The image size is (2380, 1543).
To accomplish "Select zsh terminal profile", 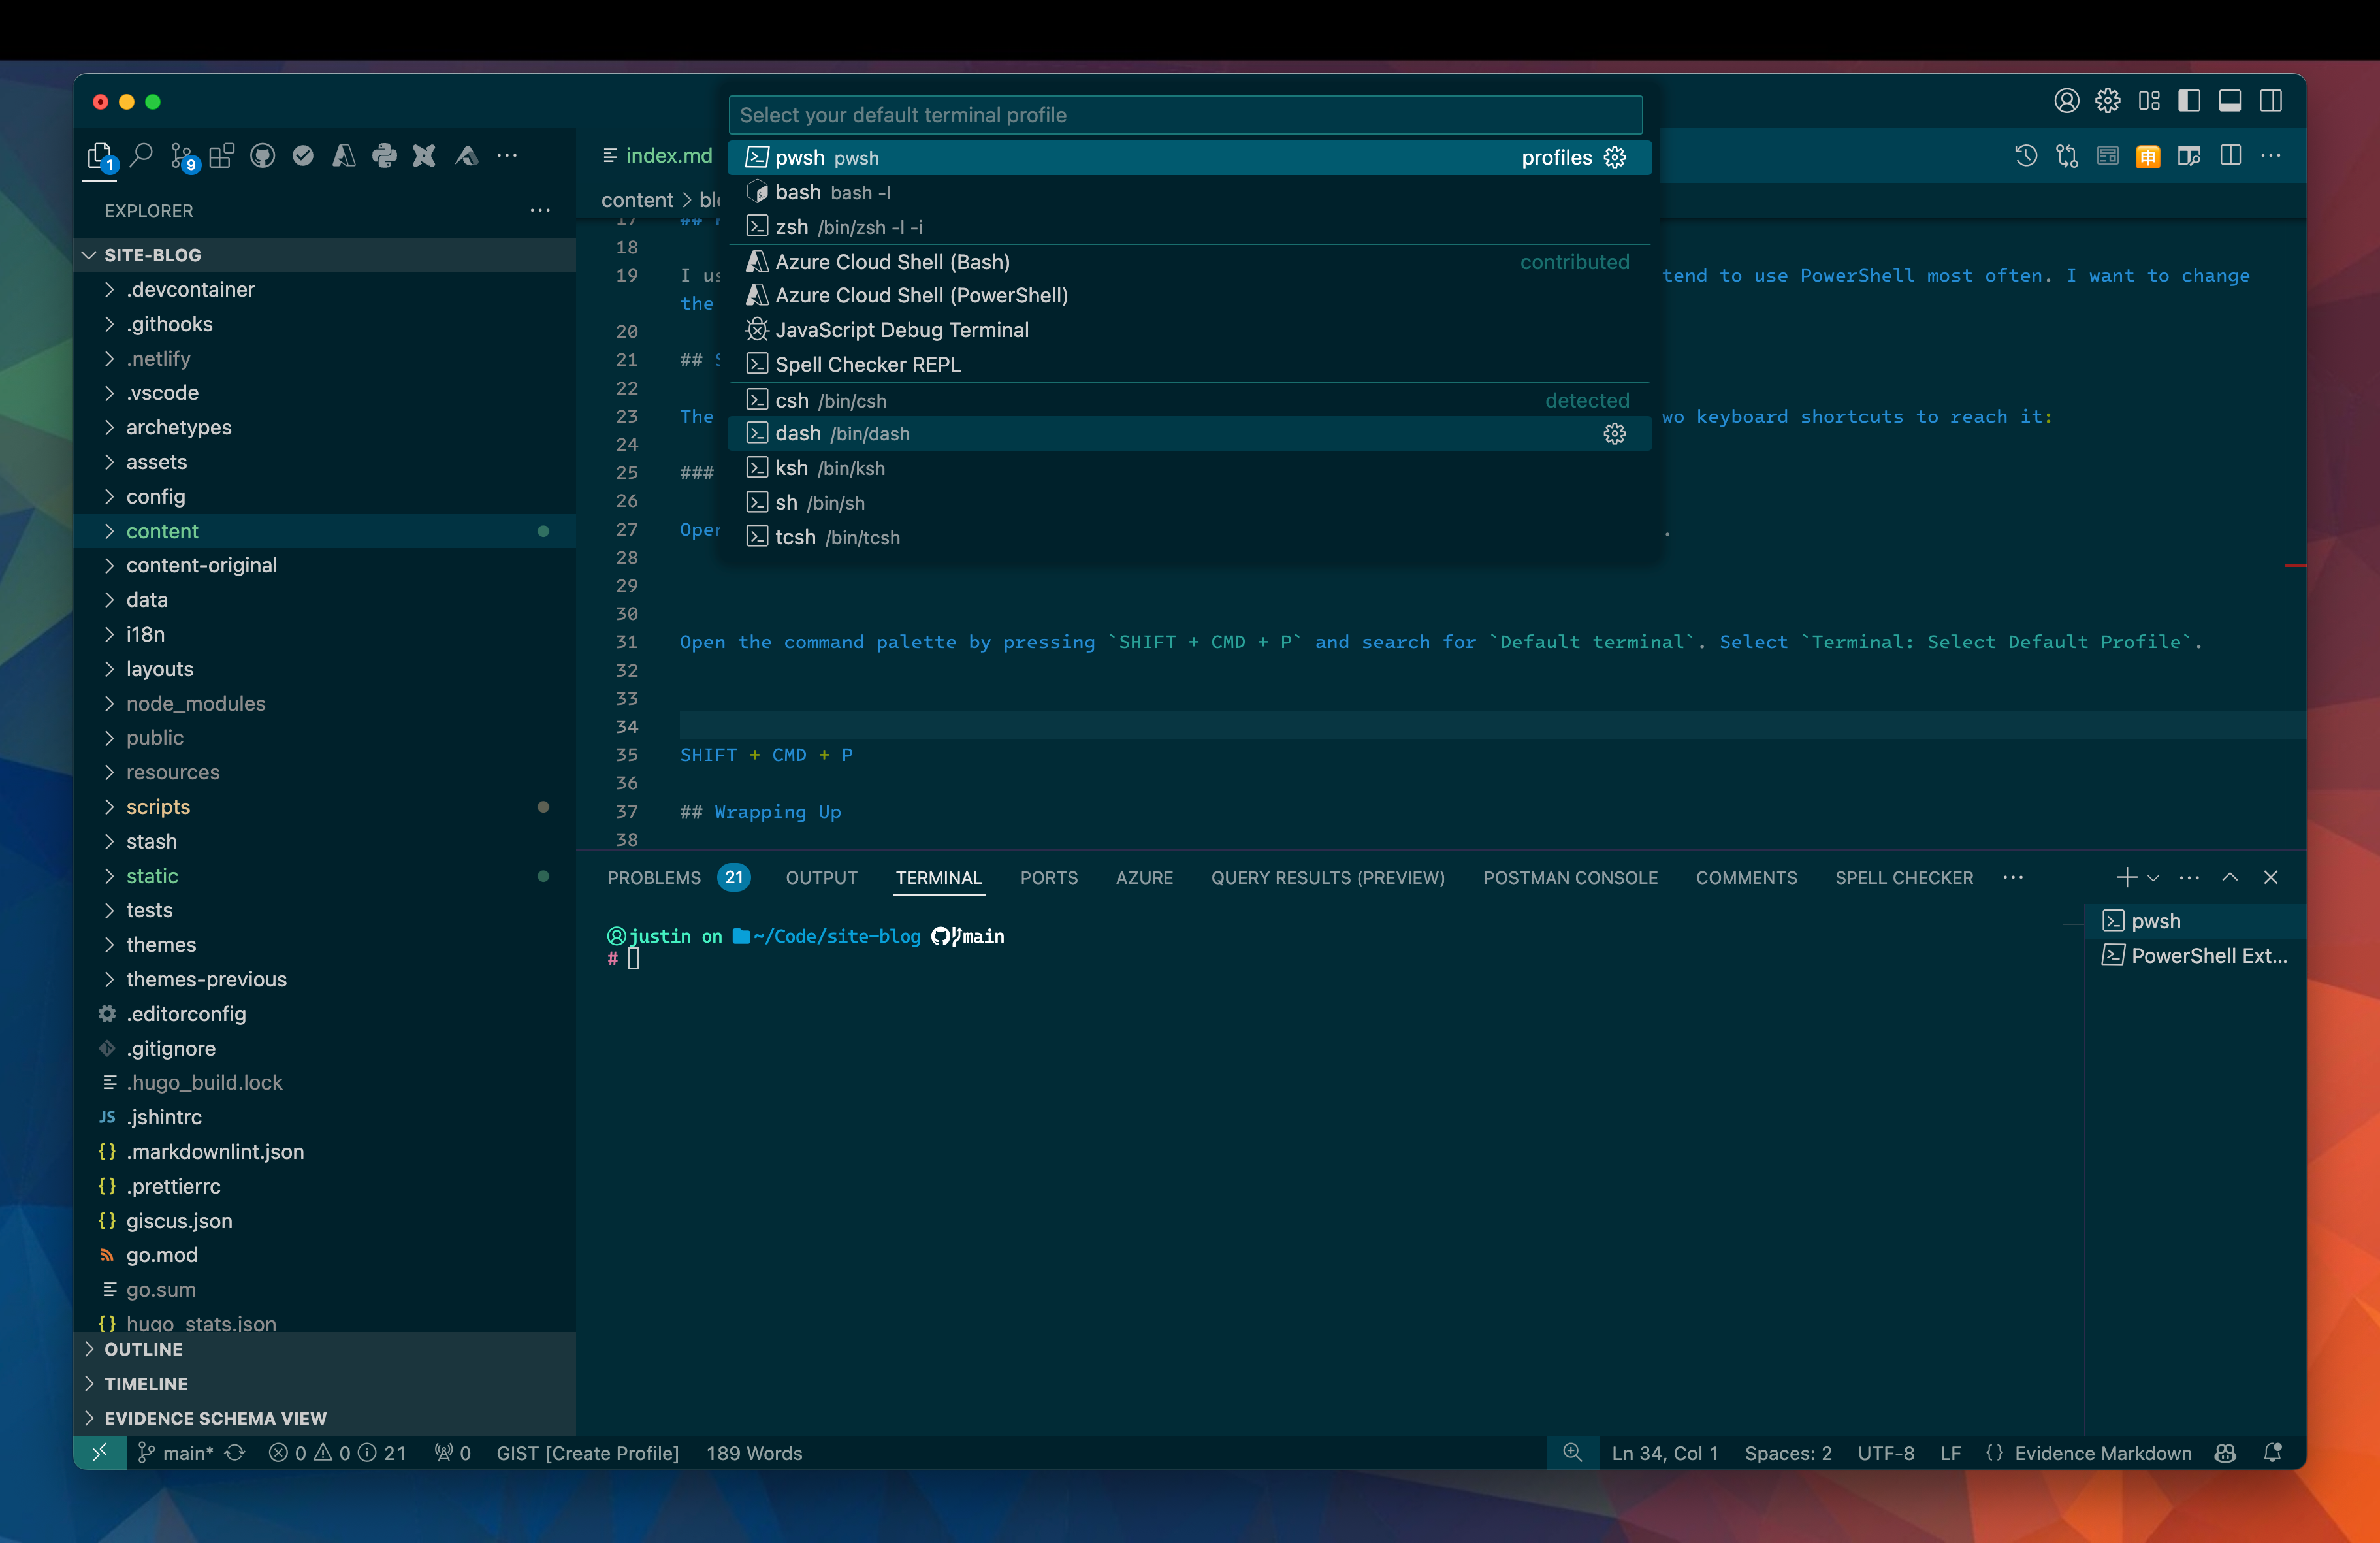I will (791, 227).
